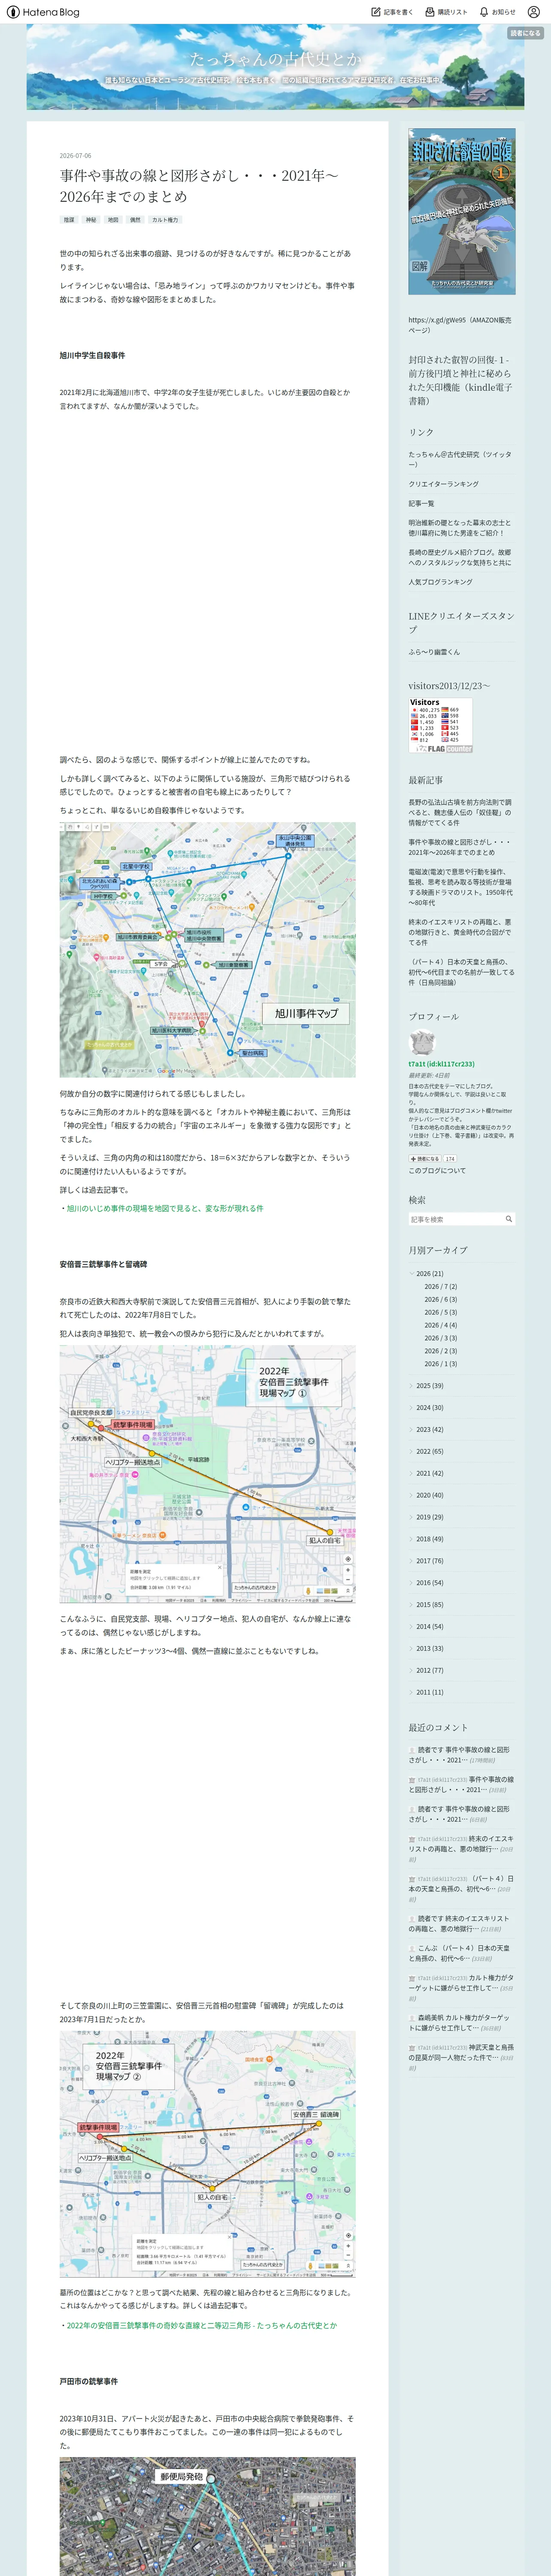Expand the 2020 (40) archive year
This screenshot has height=2576, width=551.
[412, 1496]
